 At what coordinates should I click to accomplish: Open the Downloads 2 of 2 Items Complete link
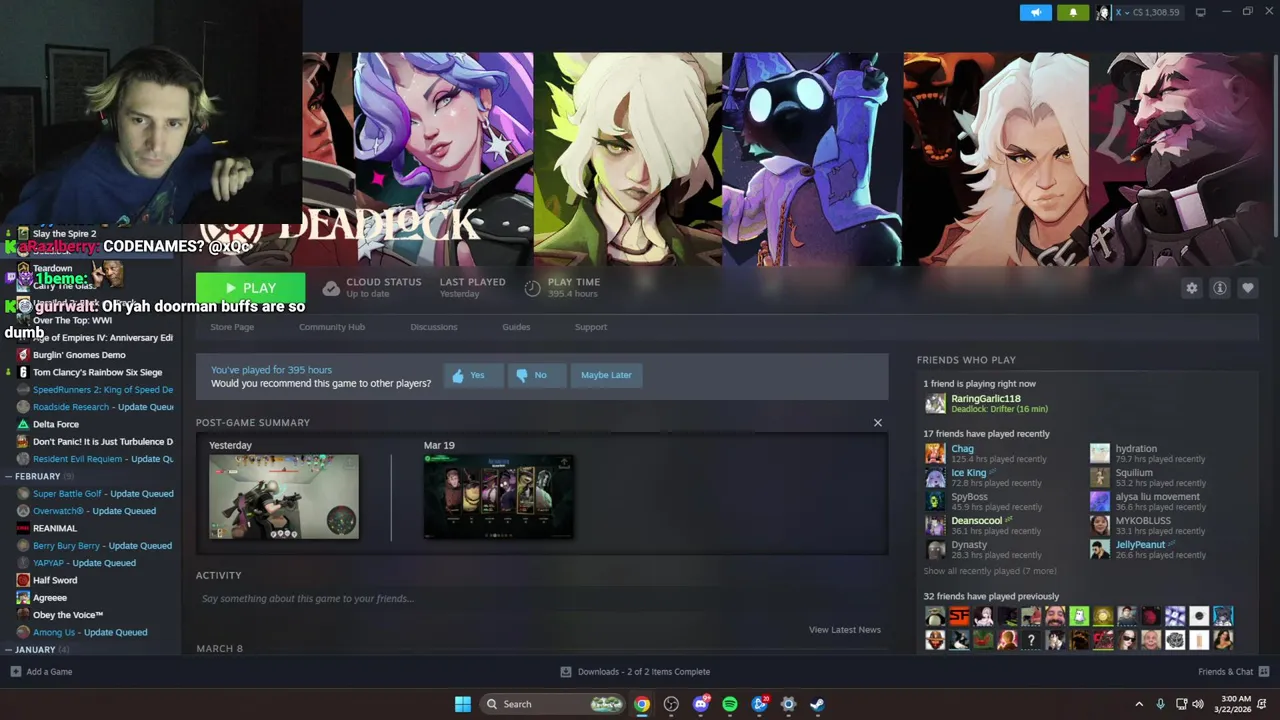644,672
